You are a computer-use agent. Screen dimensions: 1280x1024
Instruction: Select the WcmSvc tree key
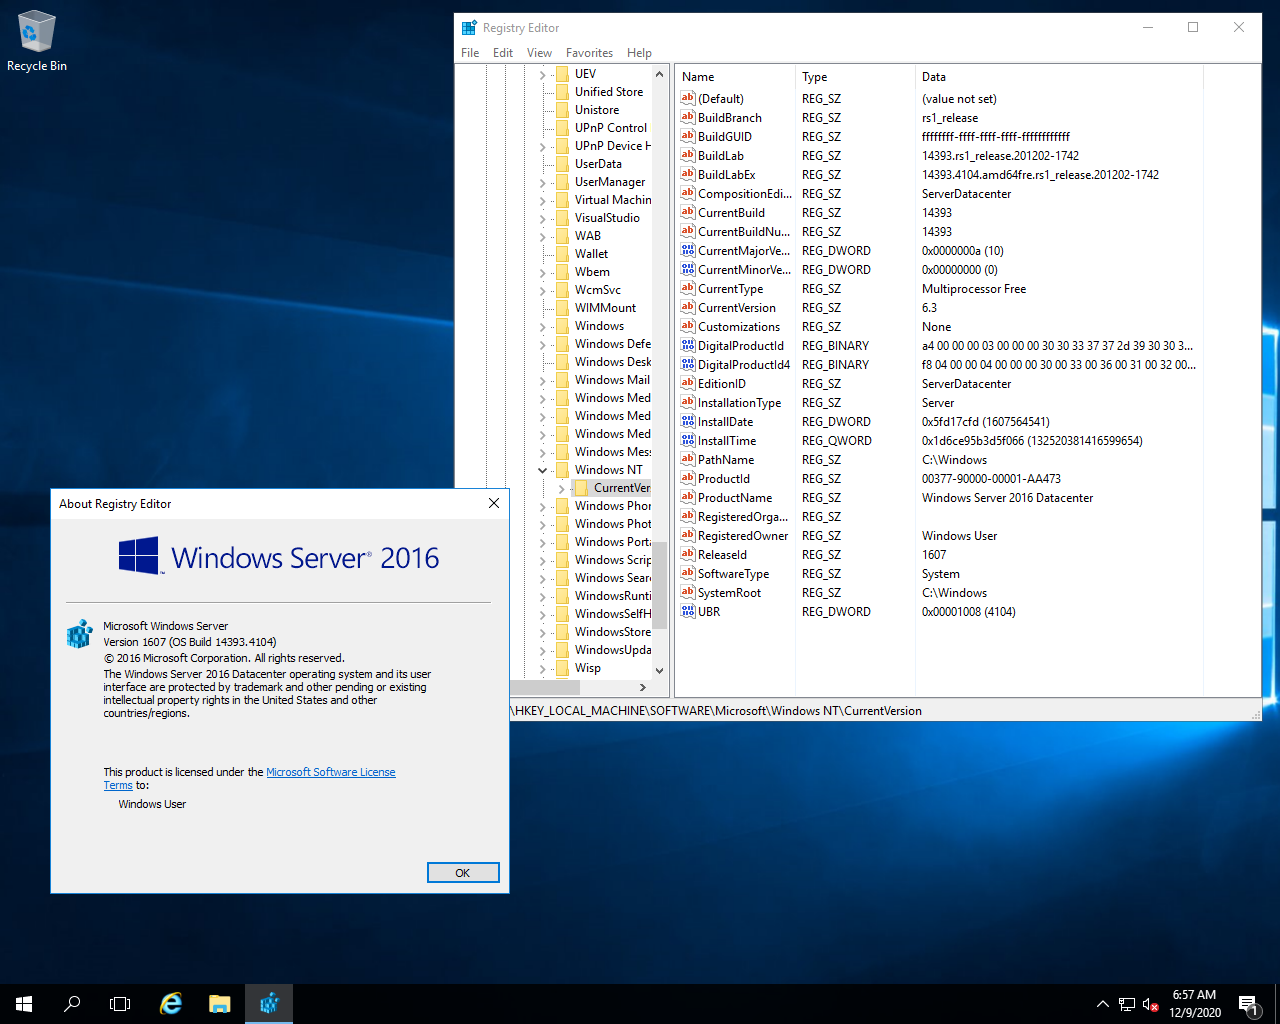coord(598,290)
